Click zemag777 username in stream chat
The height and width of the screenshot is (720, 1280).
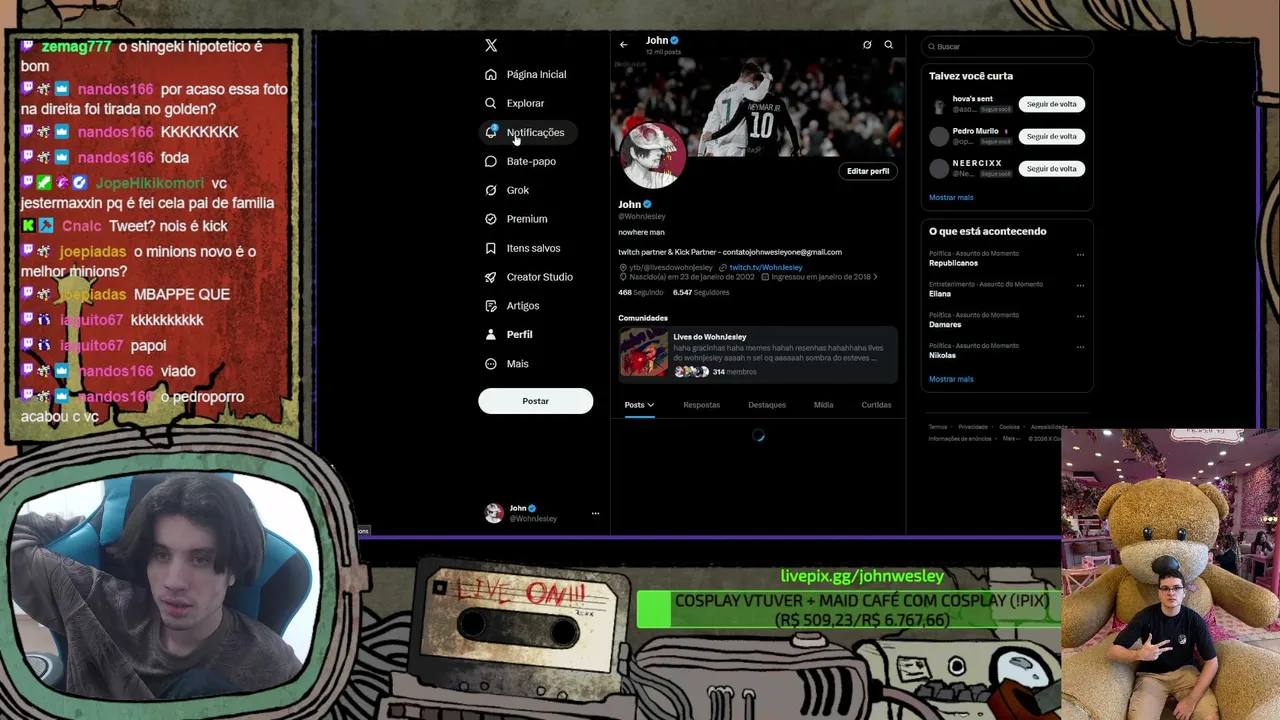pyautogui.click(x=77, y=46)
